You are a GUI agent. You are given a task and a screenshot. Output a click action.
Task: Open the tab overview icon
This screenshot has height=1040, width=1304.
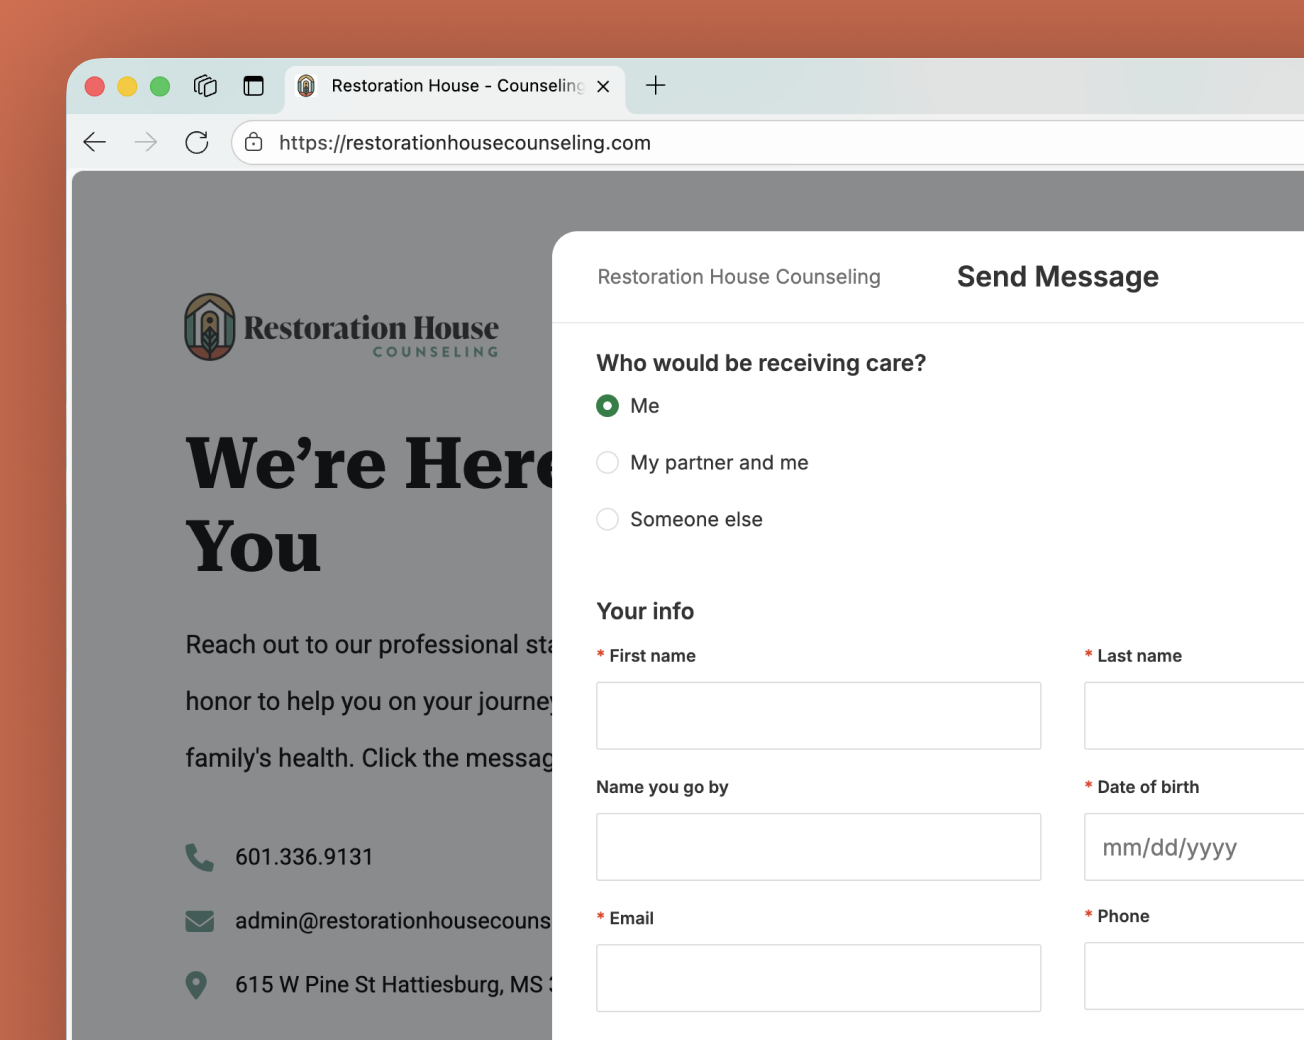tap(205, 86)
